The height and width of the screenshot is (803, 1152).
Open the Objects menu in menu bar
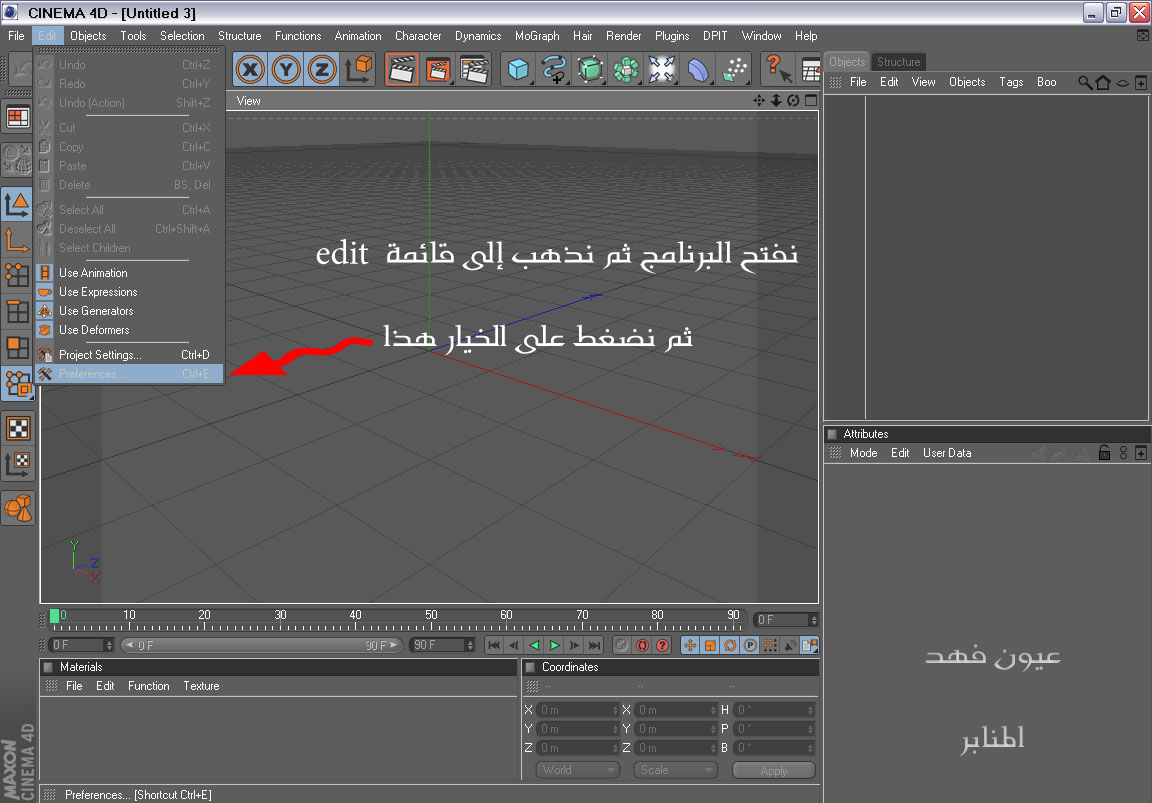(x=88, y=36)
